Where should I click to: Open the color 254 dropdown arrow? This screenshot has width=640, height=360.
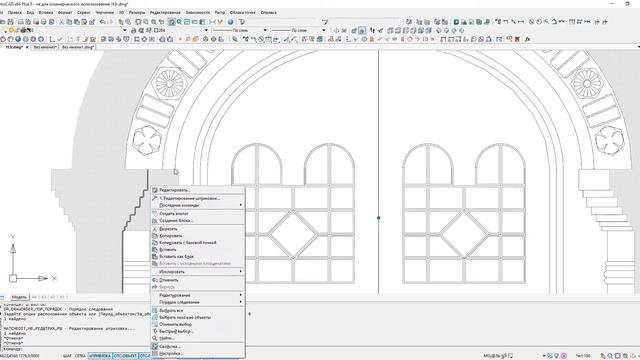point(206,30)
